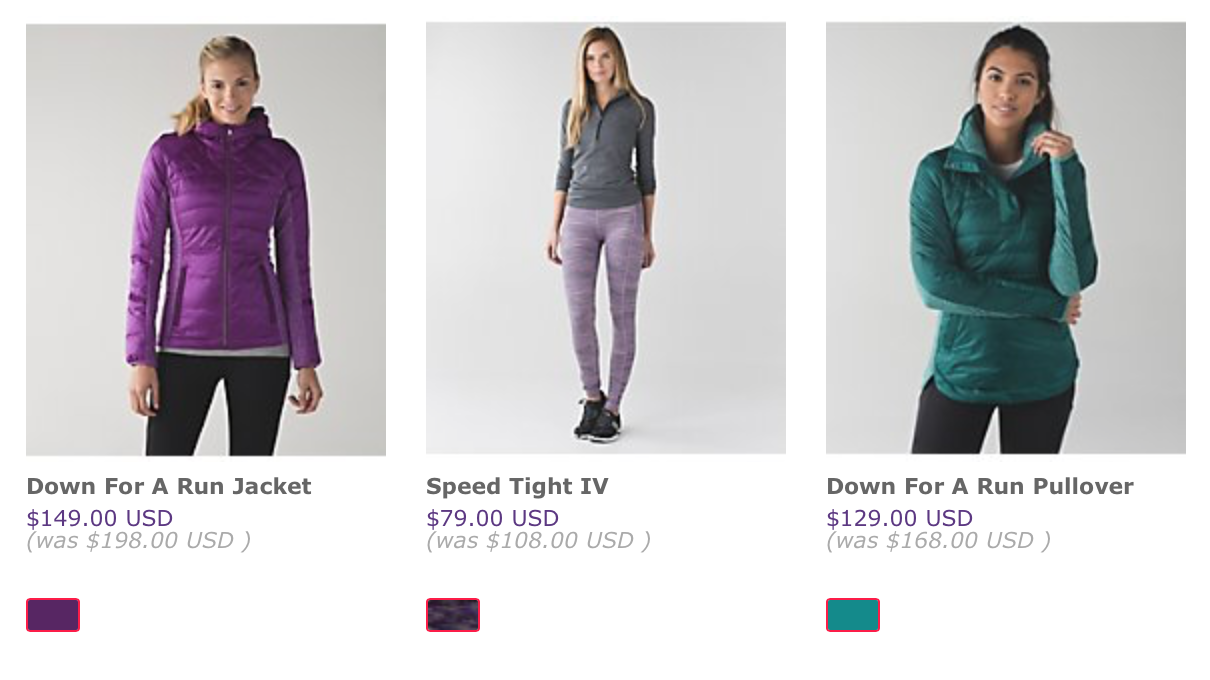
Task: Click the black sneakers in the tights photo
Action: click(598, 418)
